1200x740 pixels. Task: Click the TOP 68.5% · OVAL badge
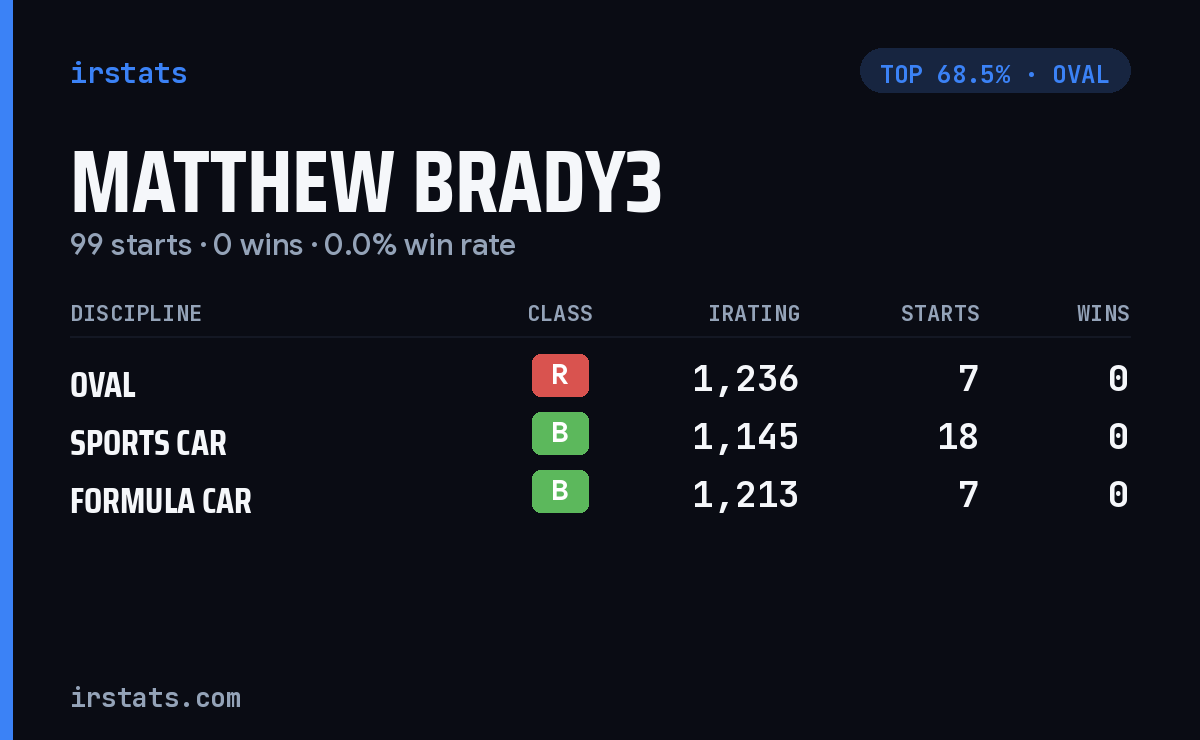(995, 71)
